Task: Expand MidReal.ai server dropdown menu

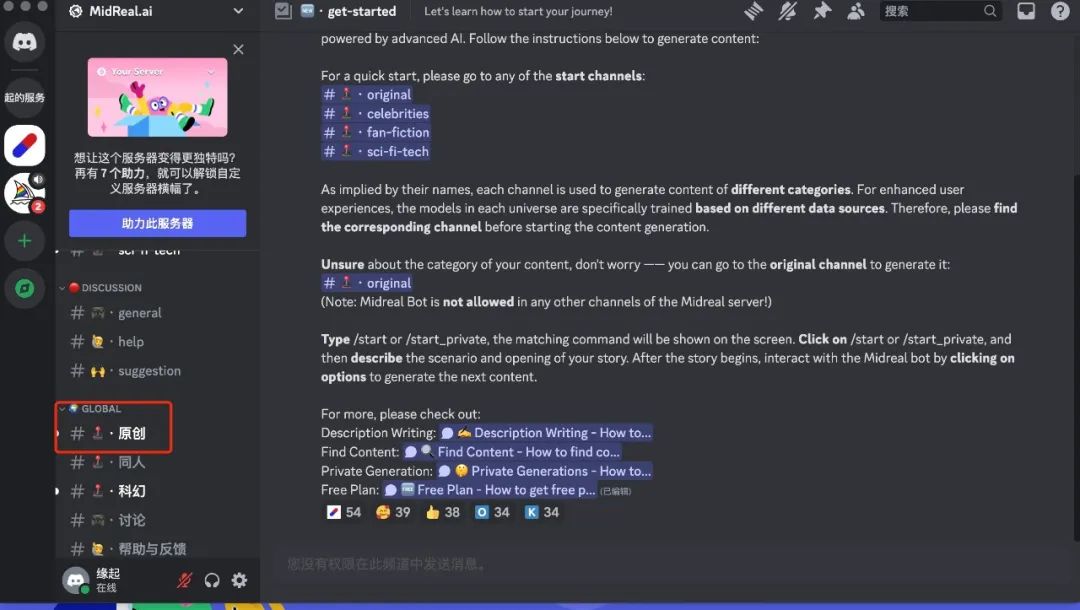Action: coord(238,11)
